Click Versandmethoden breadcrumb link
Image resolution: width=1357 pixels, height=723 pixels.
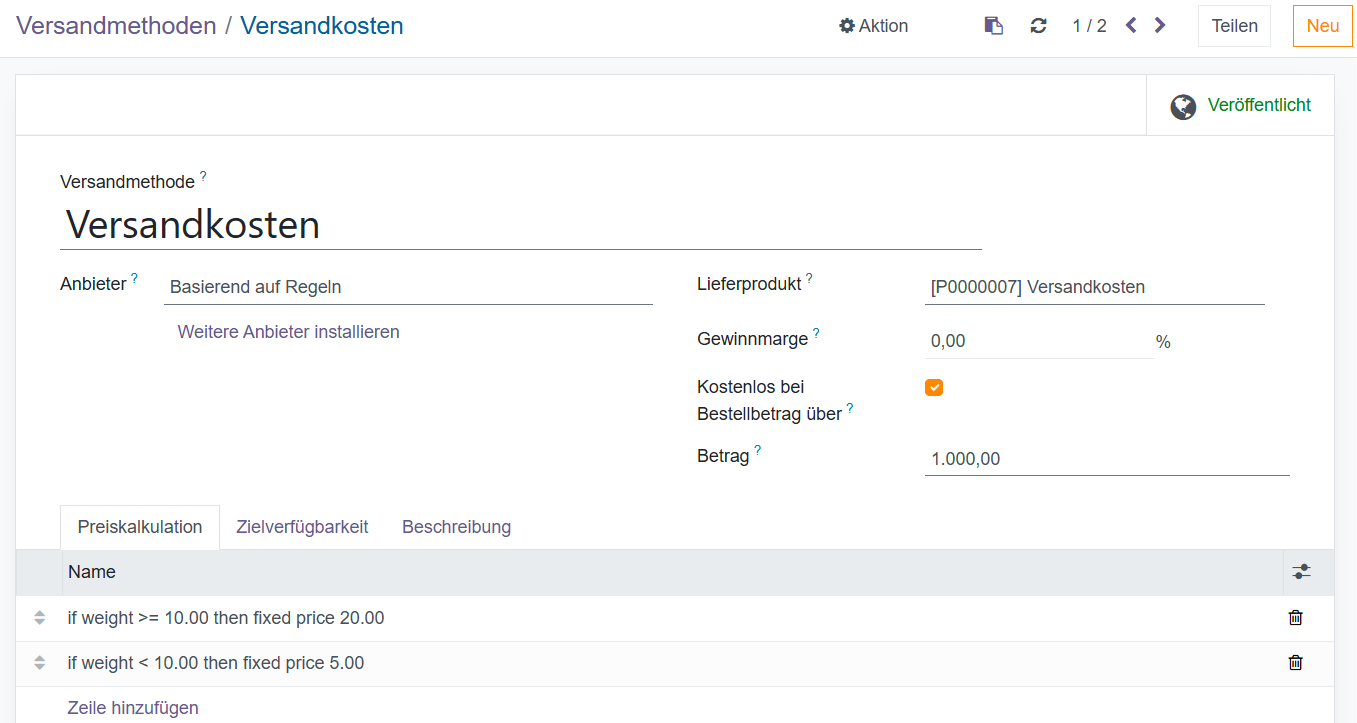(x=116, y=26)
